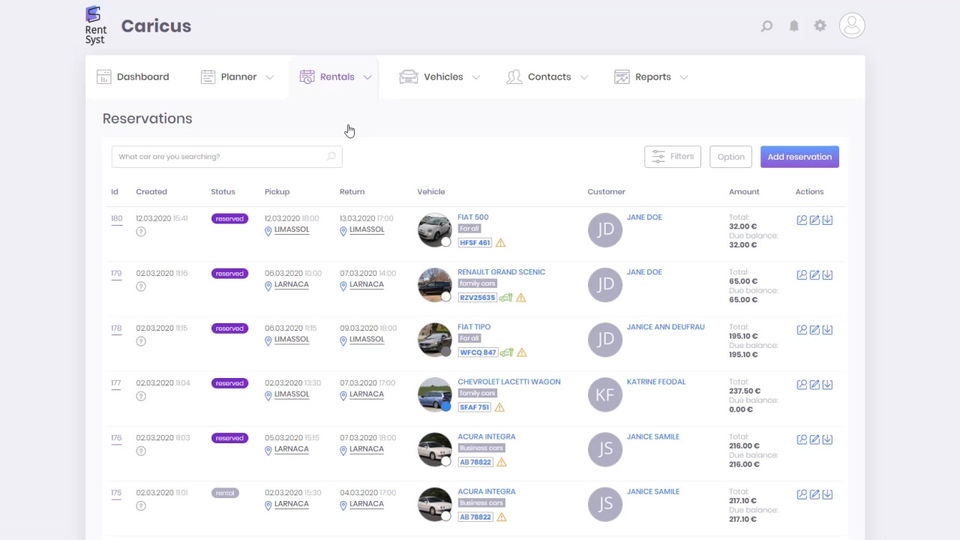The height and width of the screenshot is (540, 960).
Task: Select the Rentals tab
Action: click(336, 77)
